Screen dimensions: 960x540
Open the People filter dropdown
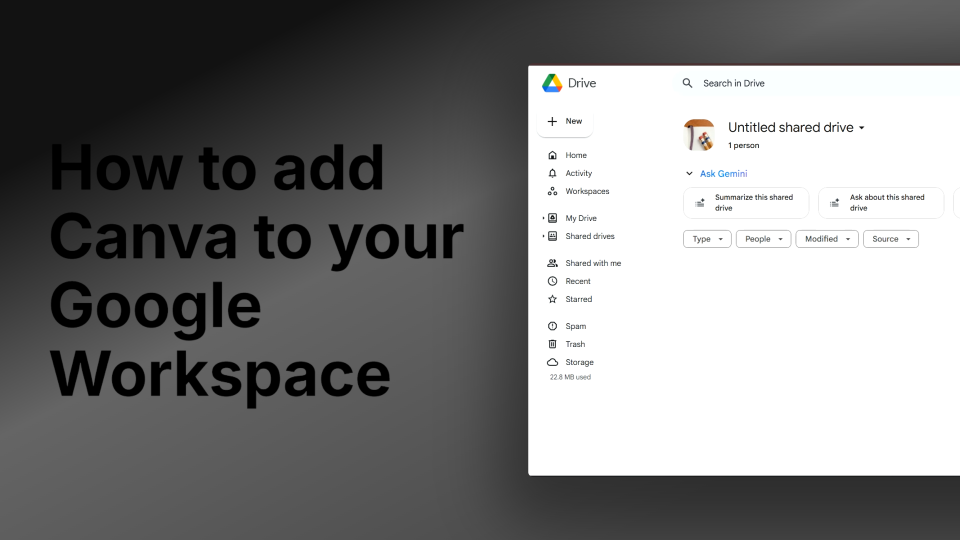(x=763, y=239)
